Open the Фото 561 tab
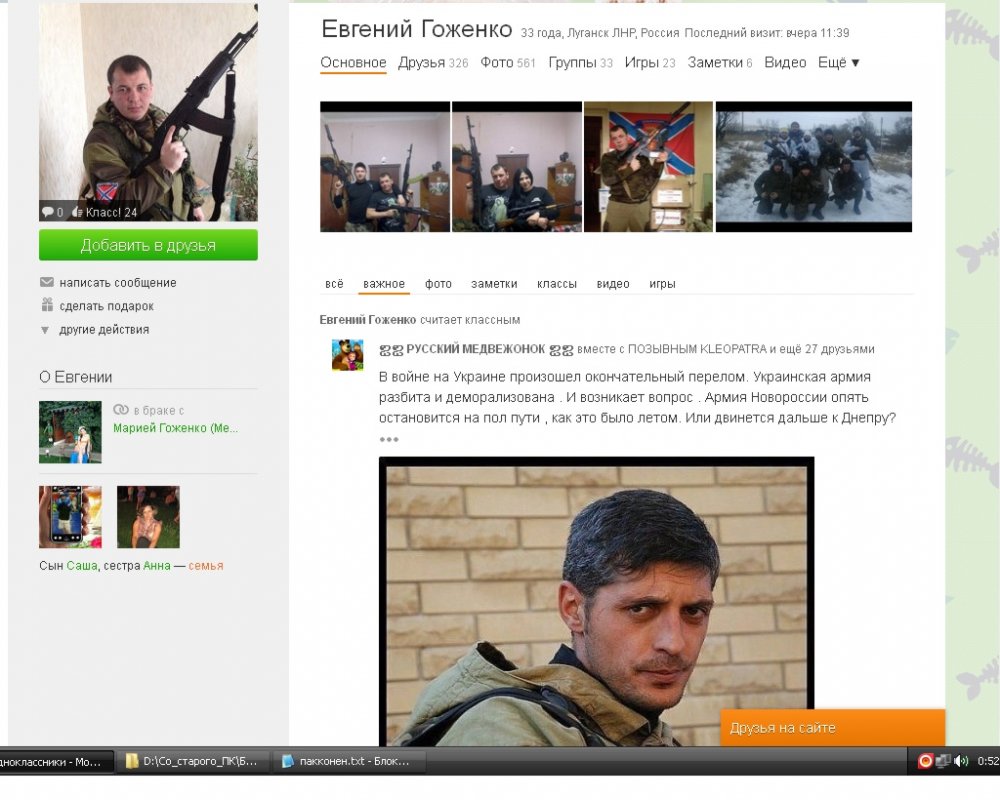 click(x=508, y=63)
